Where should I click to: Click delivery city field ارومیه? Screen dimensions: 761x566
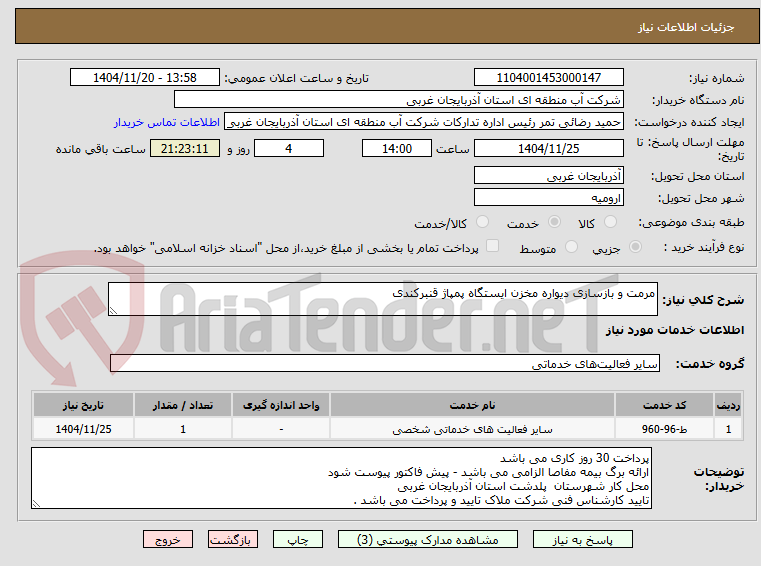point(548,198)
